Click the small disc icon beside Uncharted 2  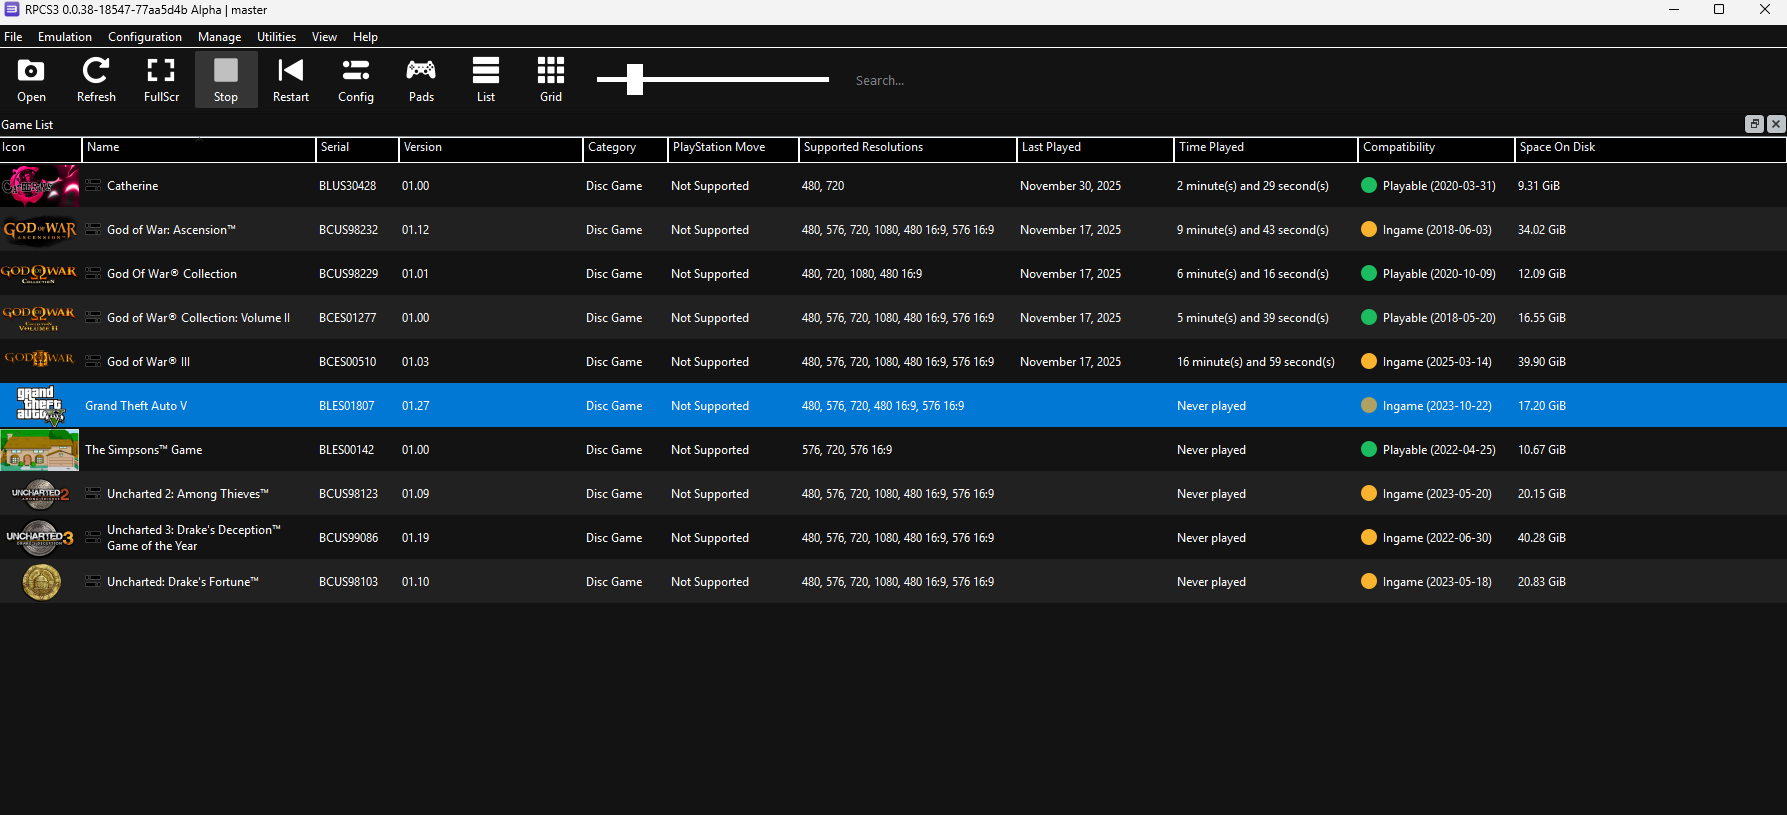(93, 493)
